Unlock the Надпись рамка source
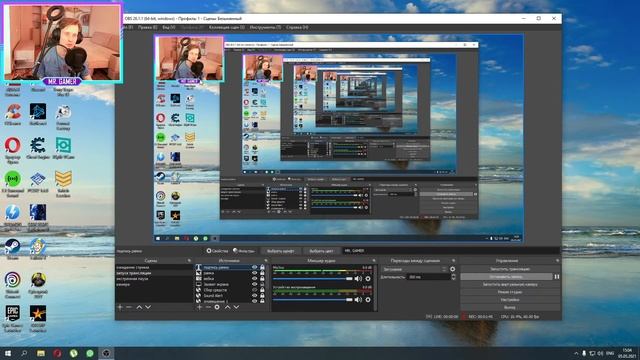 (262, 267)
